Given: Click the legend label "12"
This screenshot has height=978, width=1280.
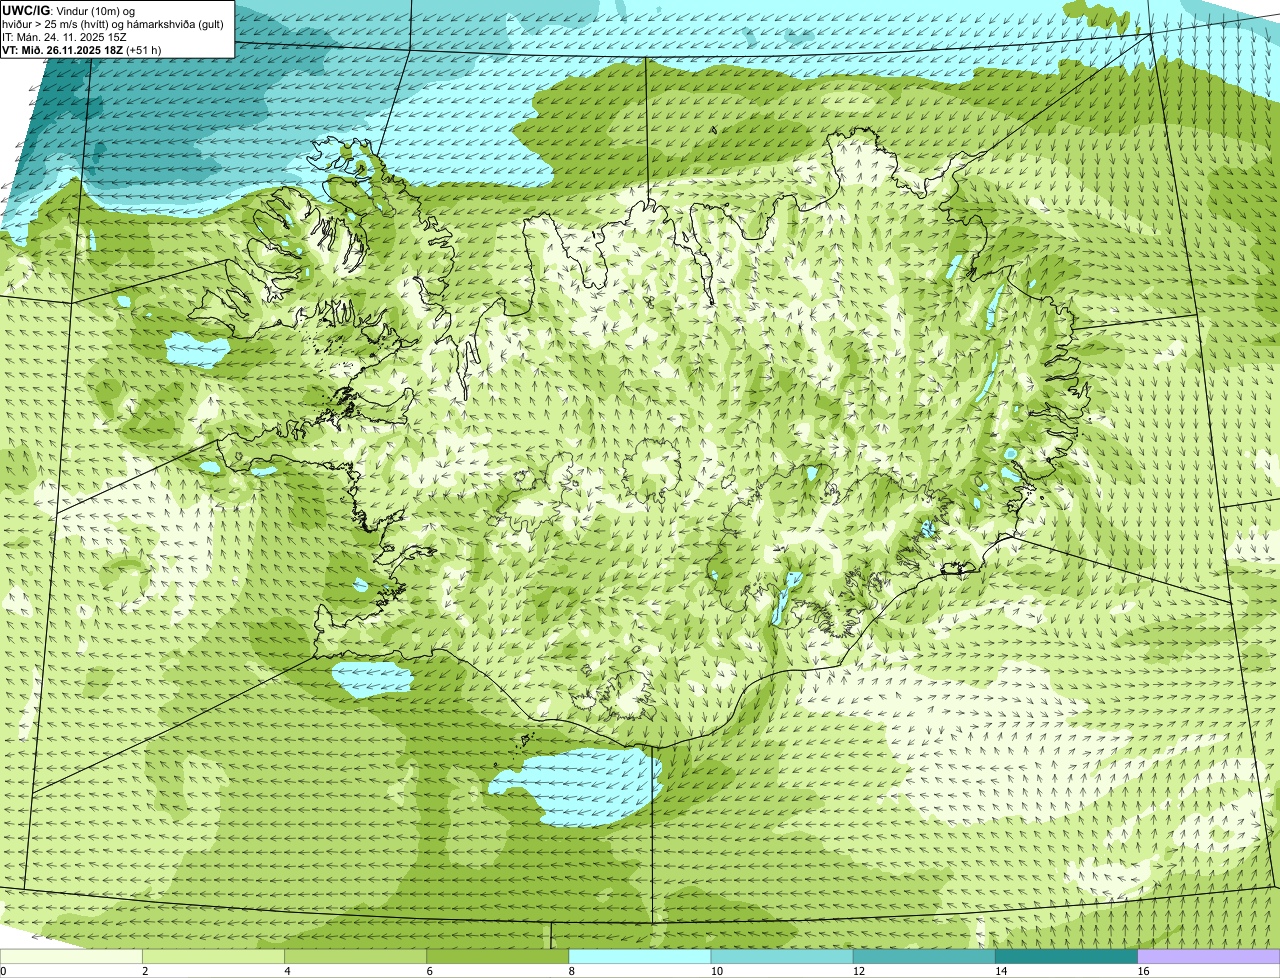Looking at the screenshot, I should click(857, 971).
